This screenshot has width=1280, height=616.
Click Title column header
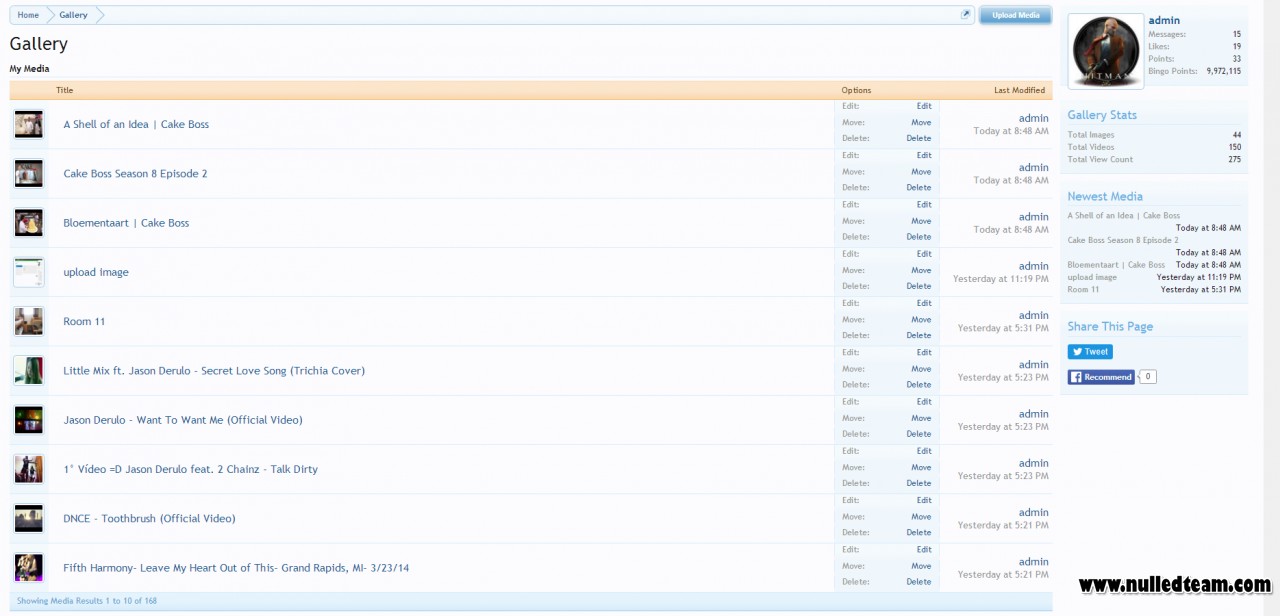pos(64,90)
